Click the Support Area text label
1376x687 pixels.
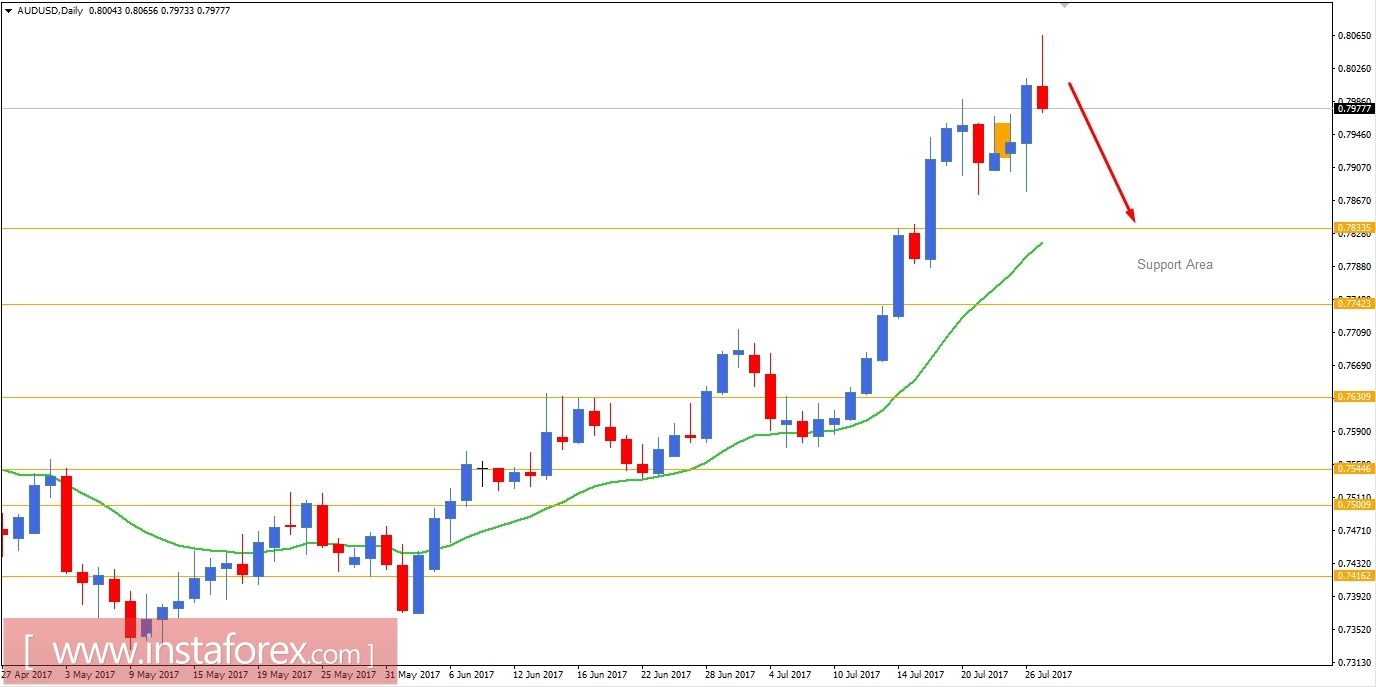tap(1174, 265)
